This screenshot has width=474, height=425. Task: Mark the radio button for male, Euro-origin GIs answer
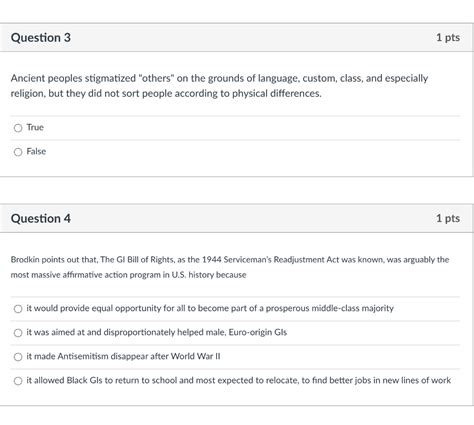(x=18, y=333)
